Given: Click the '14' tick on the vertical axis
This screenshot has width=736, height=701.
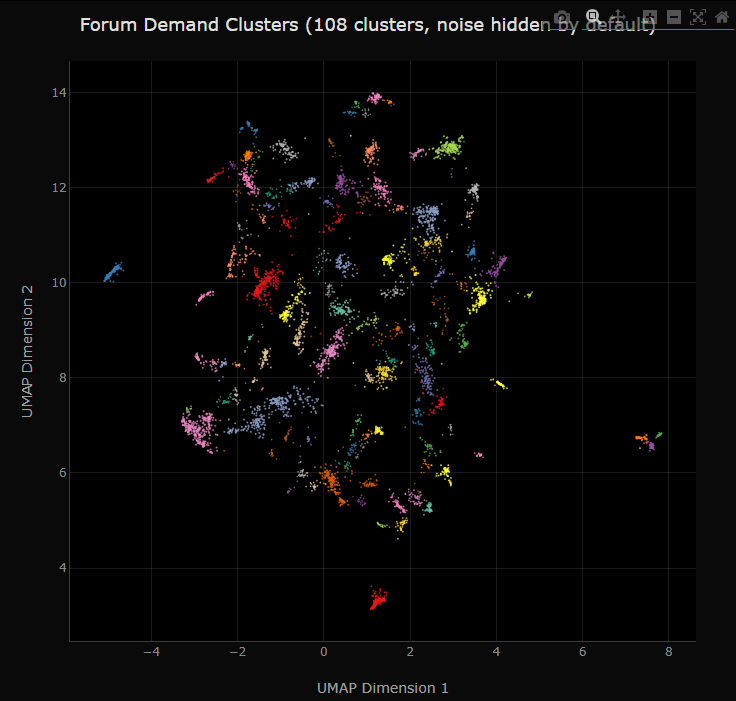Looking at the screenshot, I should pyautogui.click(x=59, y=93).
